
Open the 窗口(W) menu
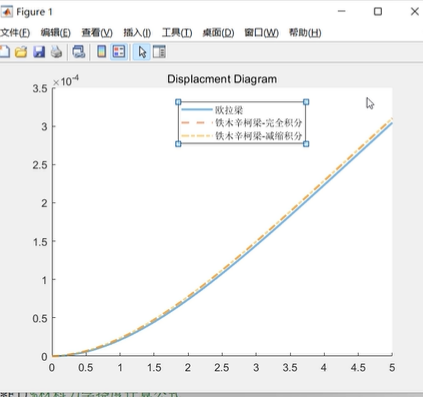click(x=262, y=33)
